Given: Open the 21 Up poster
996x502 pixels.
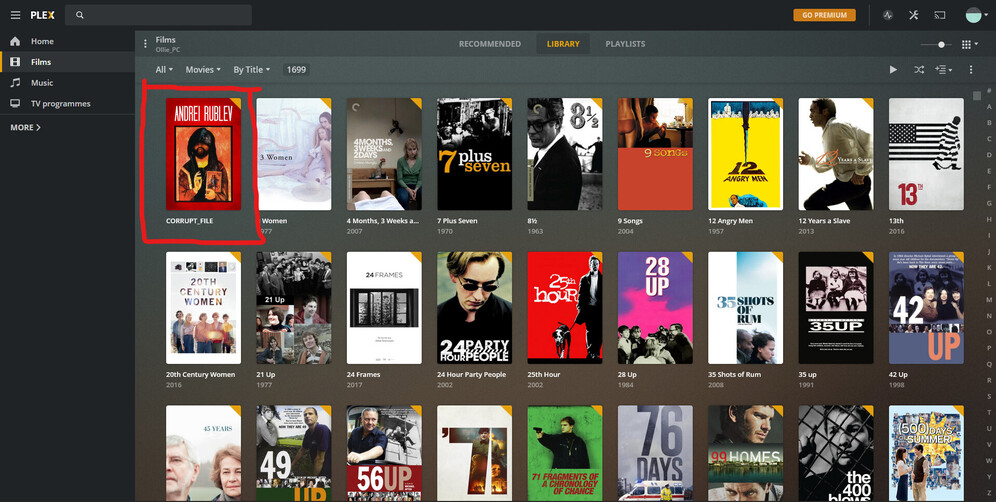Looking at the screenshot, I should pyautogui.click(x=293, y=308).
